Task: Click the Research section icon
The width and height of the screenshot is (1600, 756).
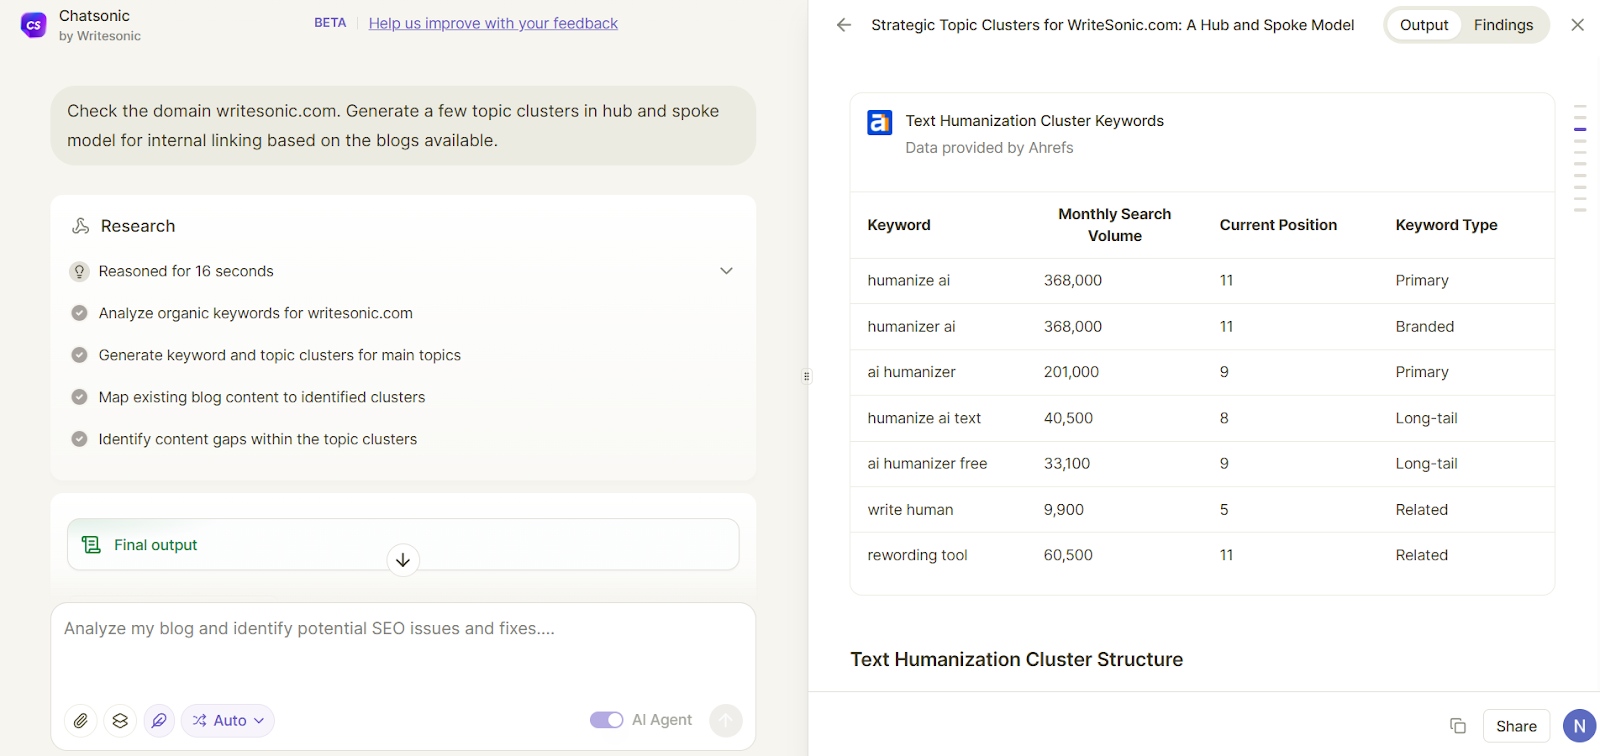Action: pos(81,226)
